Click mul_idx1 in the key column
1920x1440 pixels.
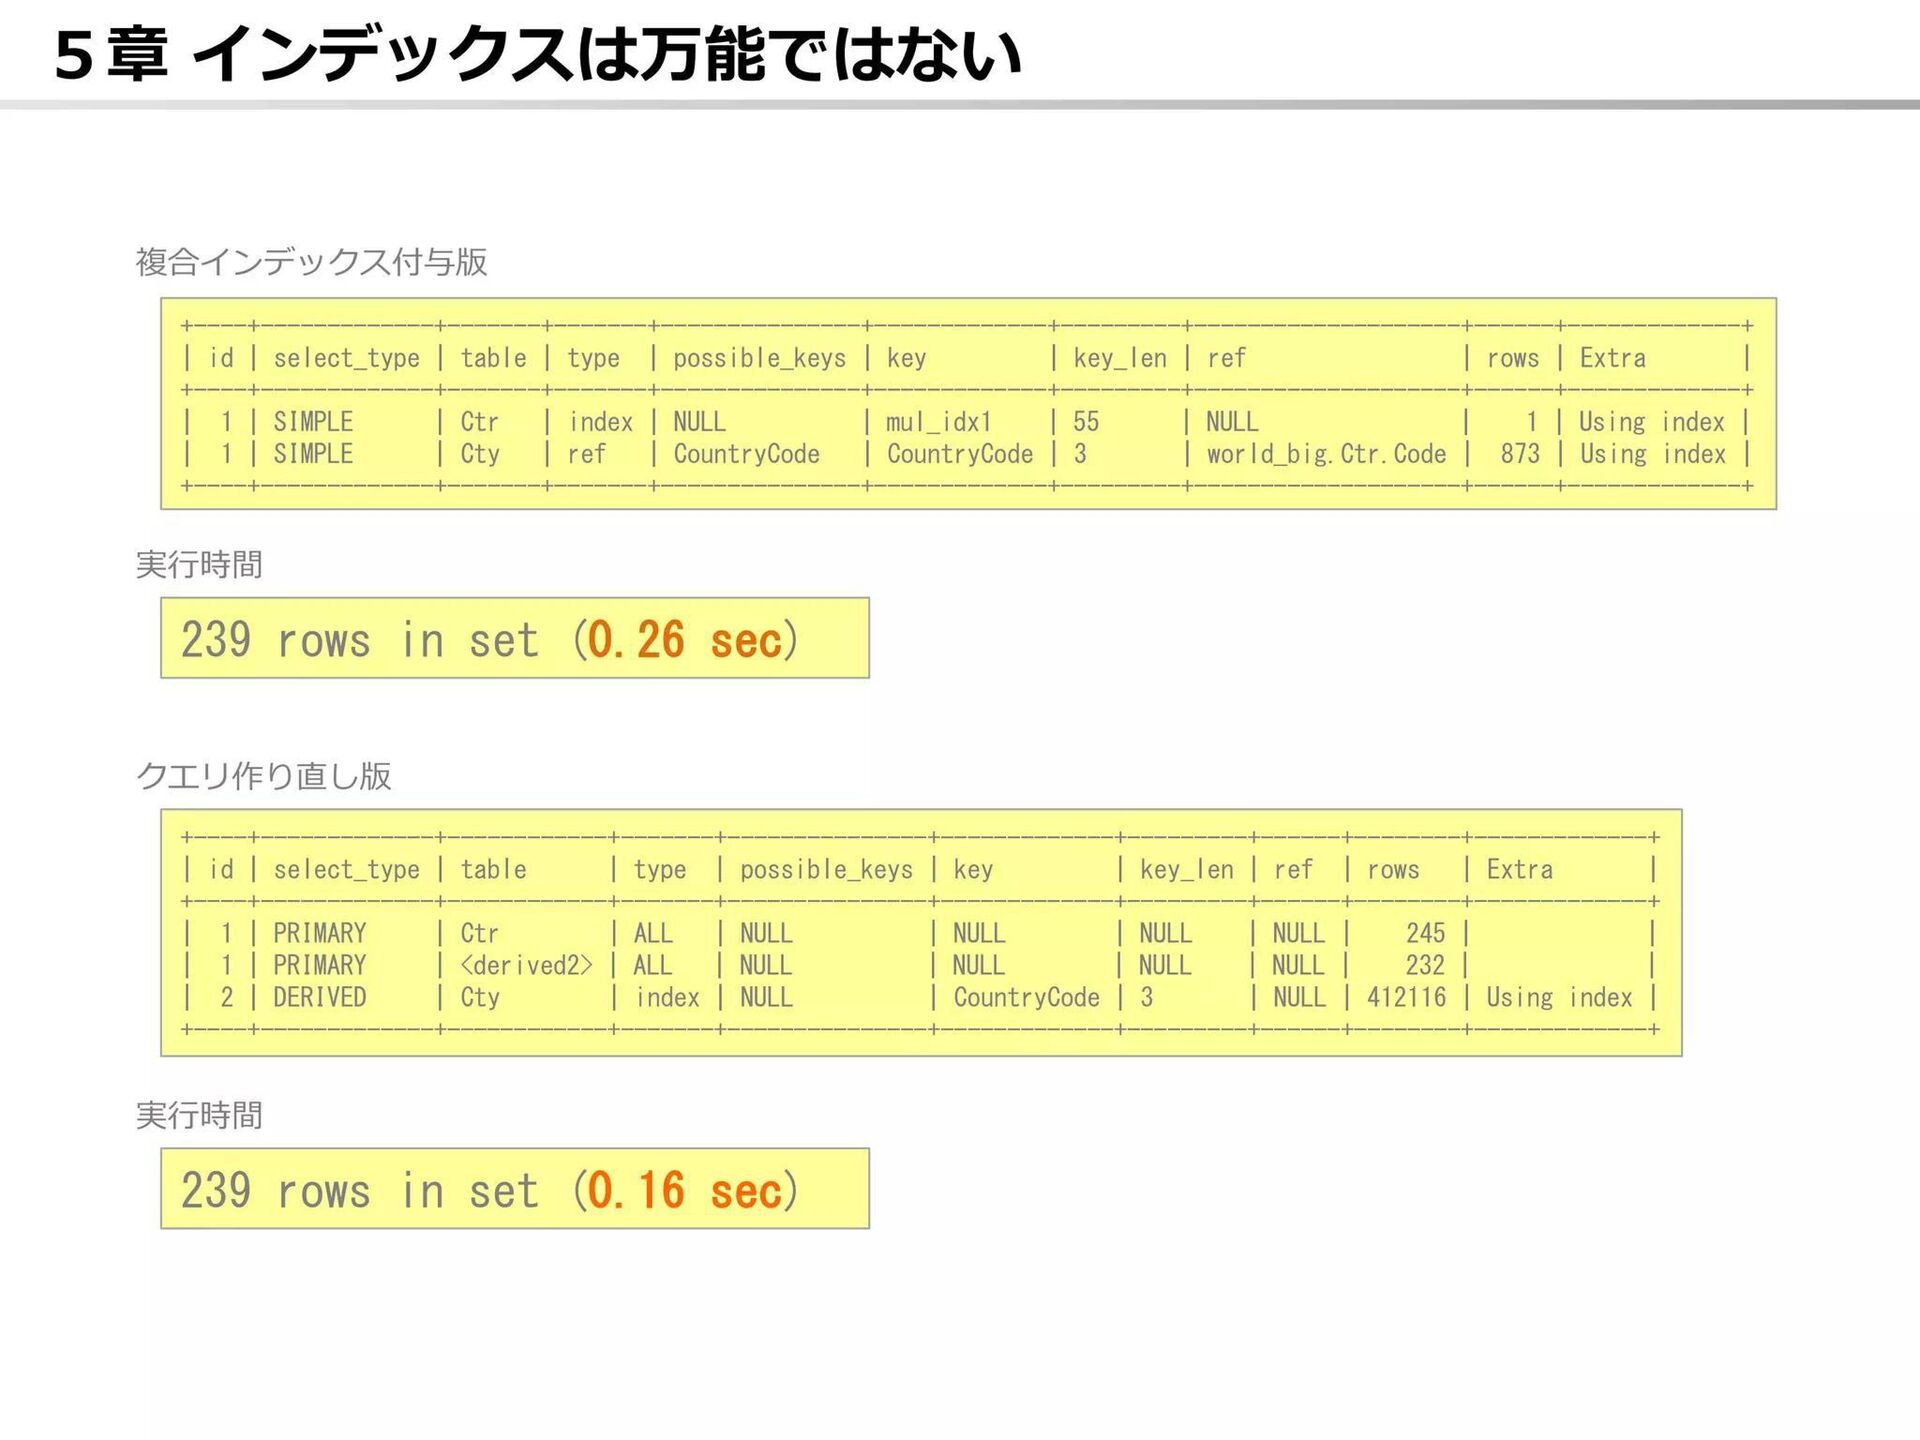click(x=938, y=422)
